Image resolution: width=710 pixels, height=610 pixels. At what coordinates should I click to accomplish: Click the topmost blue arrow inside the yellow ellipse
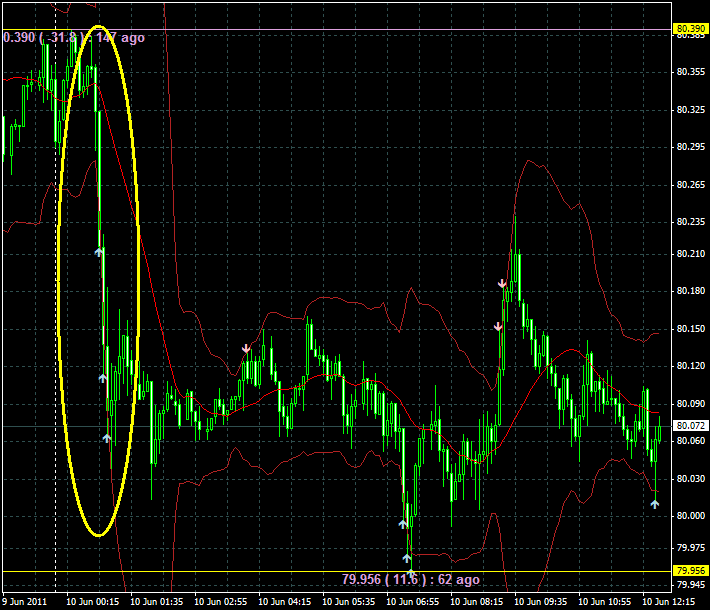(x=99, y=252)
